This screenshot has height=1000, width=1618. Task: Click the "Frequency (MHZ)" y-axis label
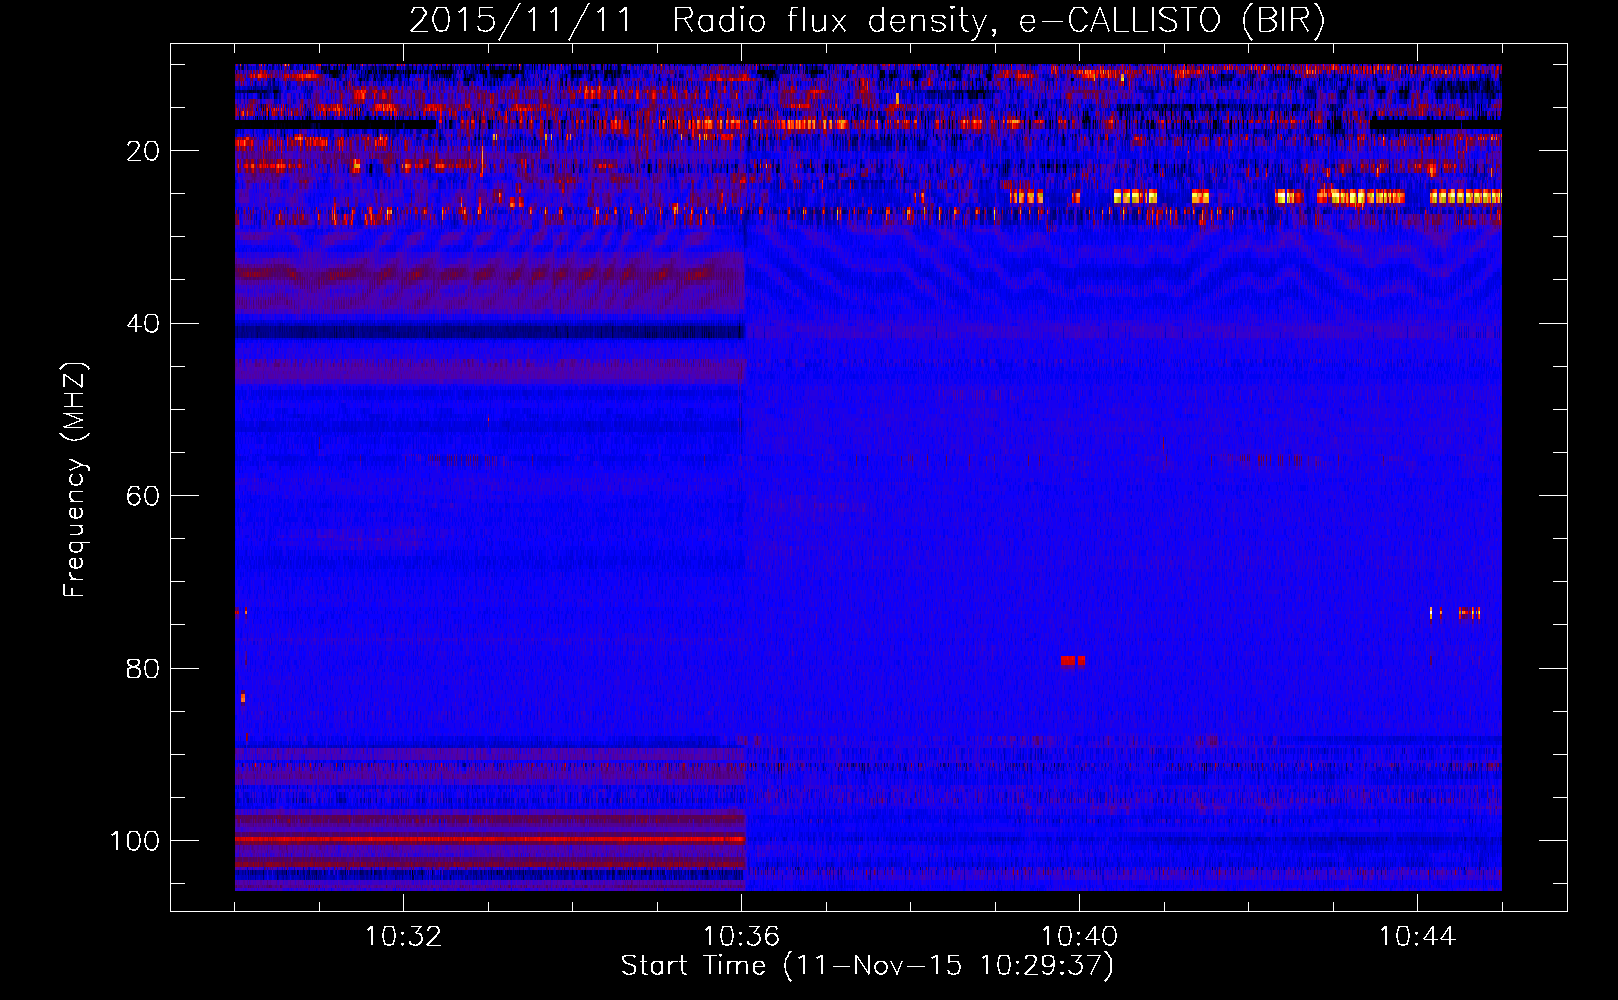[x=74, y=479]
